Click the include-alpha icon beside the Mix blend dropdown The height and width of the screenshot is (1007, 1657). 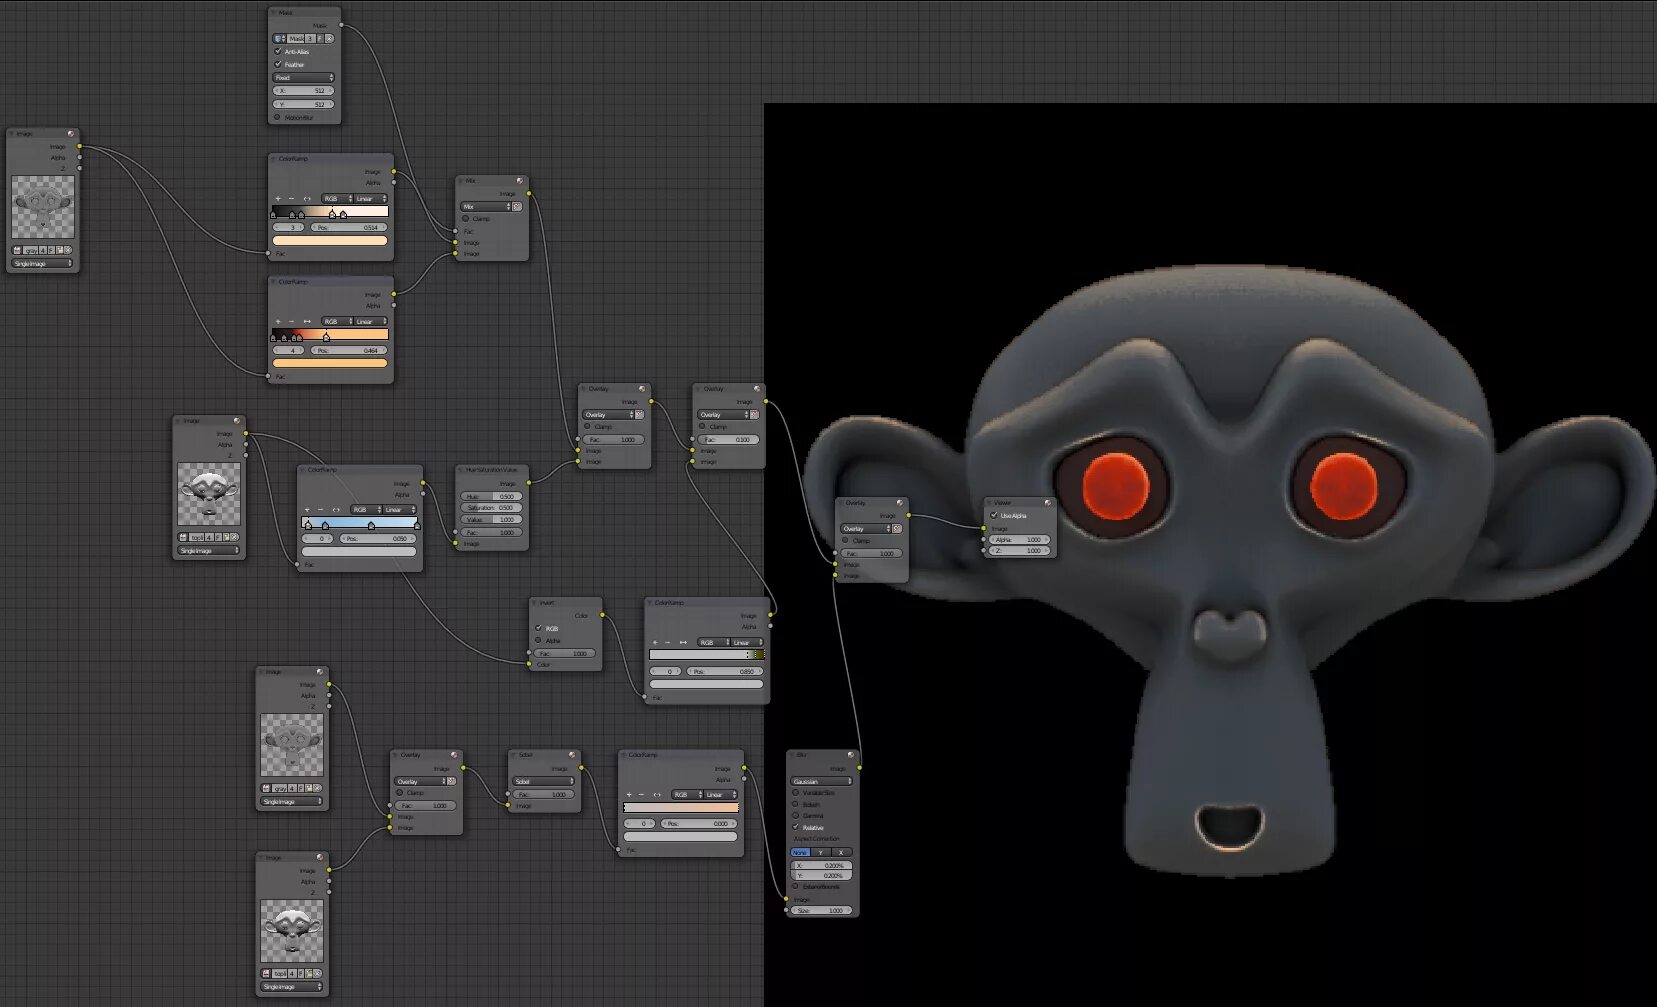[517, 207]
